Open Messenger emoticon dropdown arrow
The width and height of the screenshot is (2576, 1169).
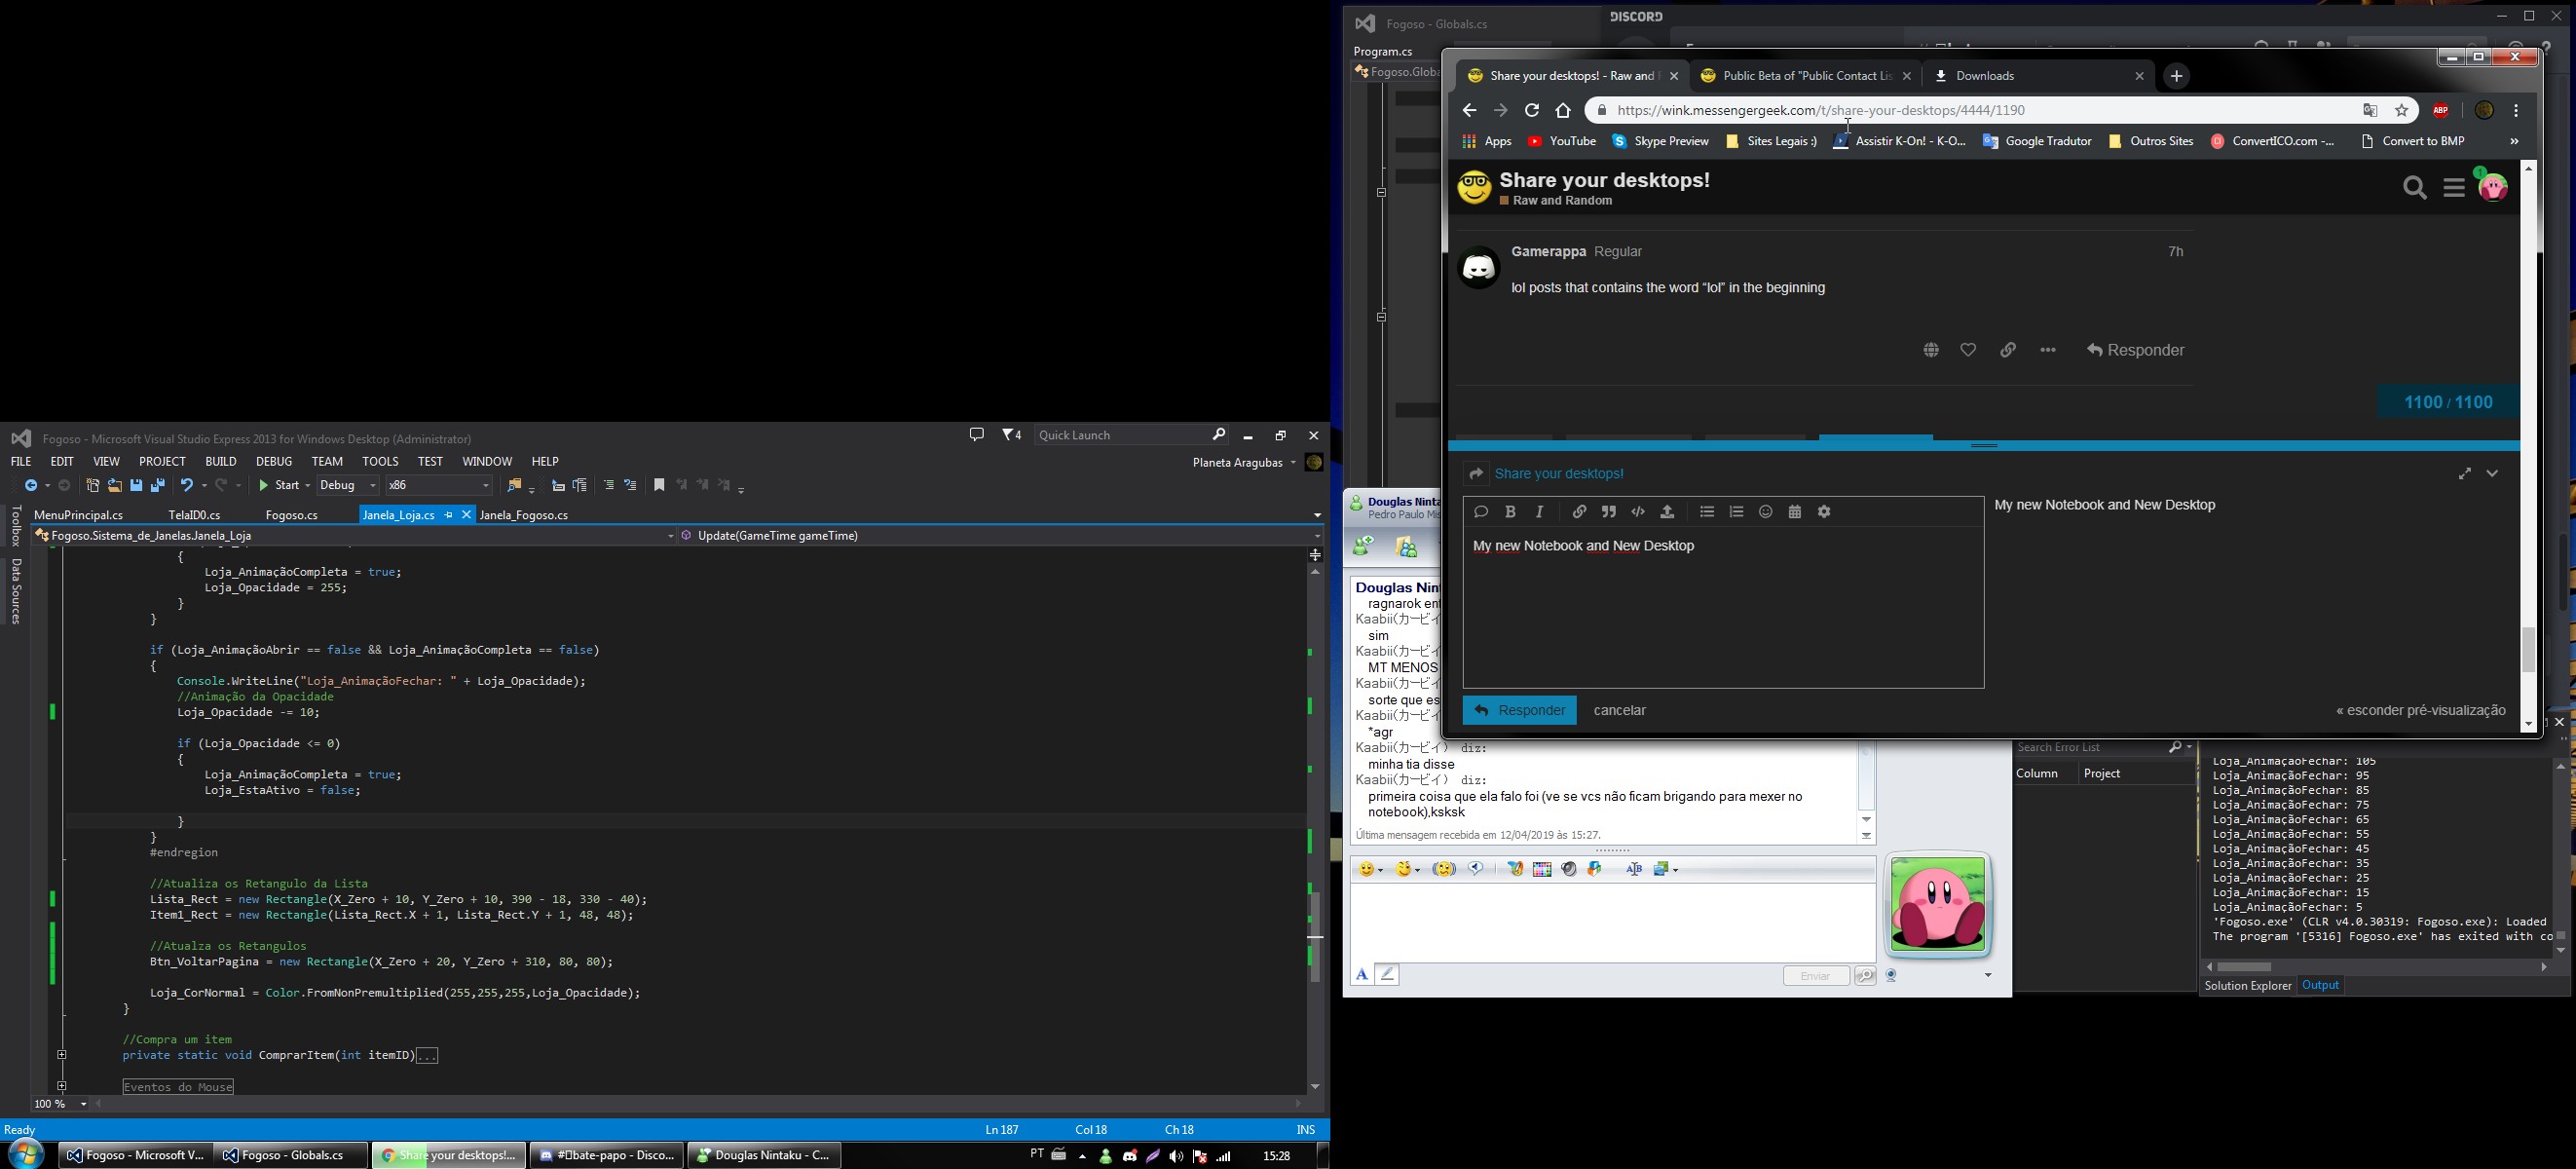click(1381, 870)
